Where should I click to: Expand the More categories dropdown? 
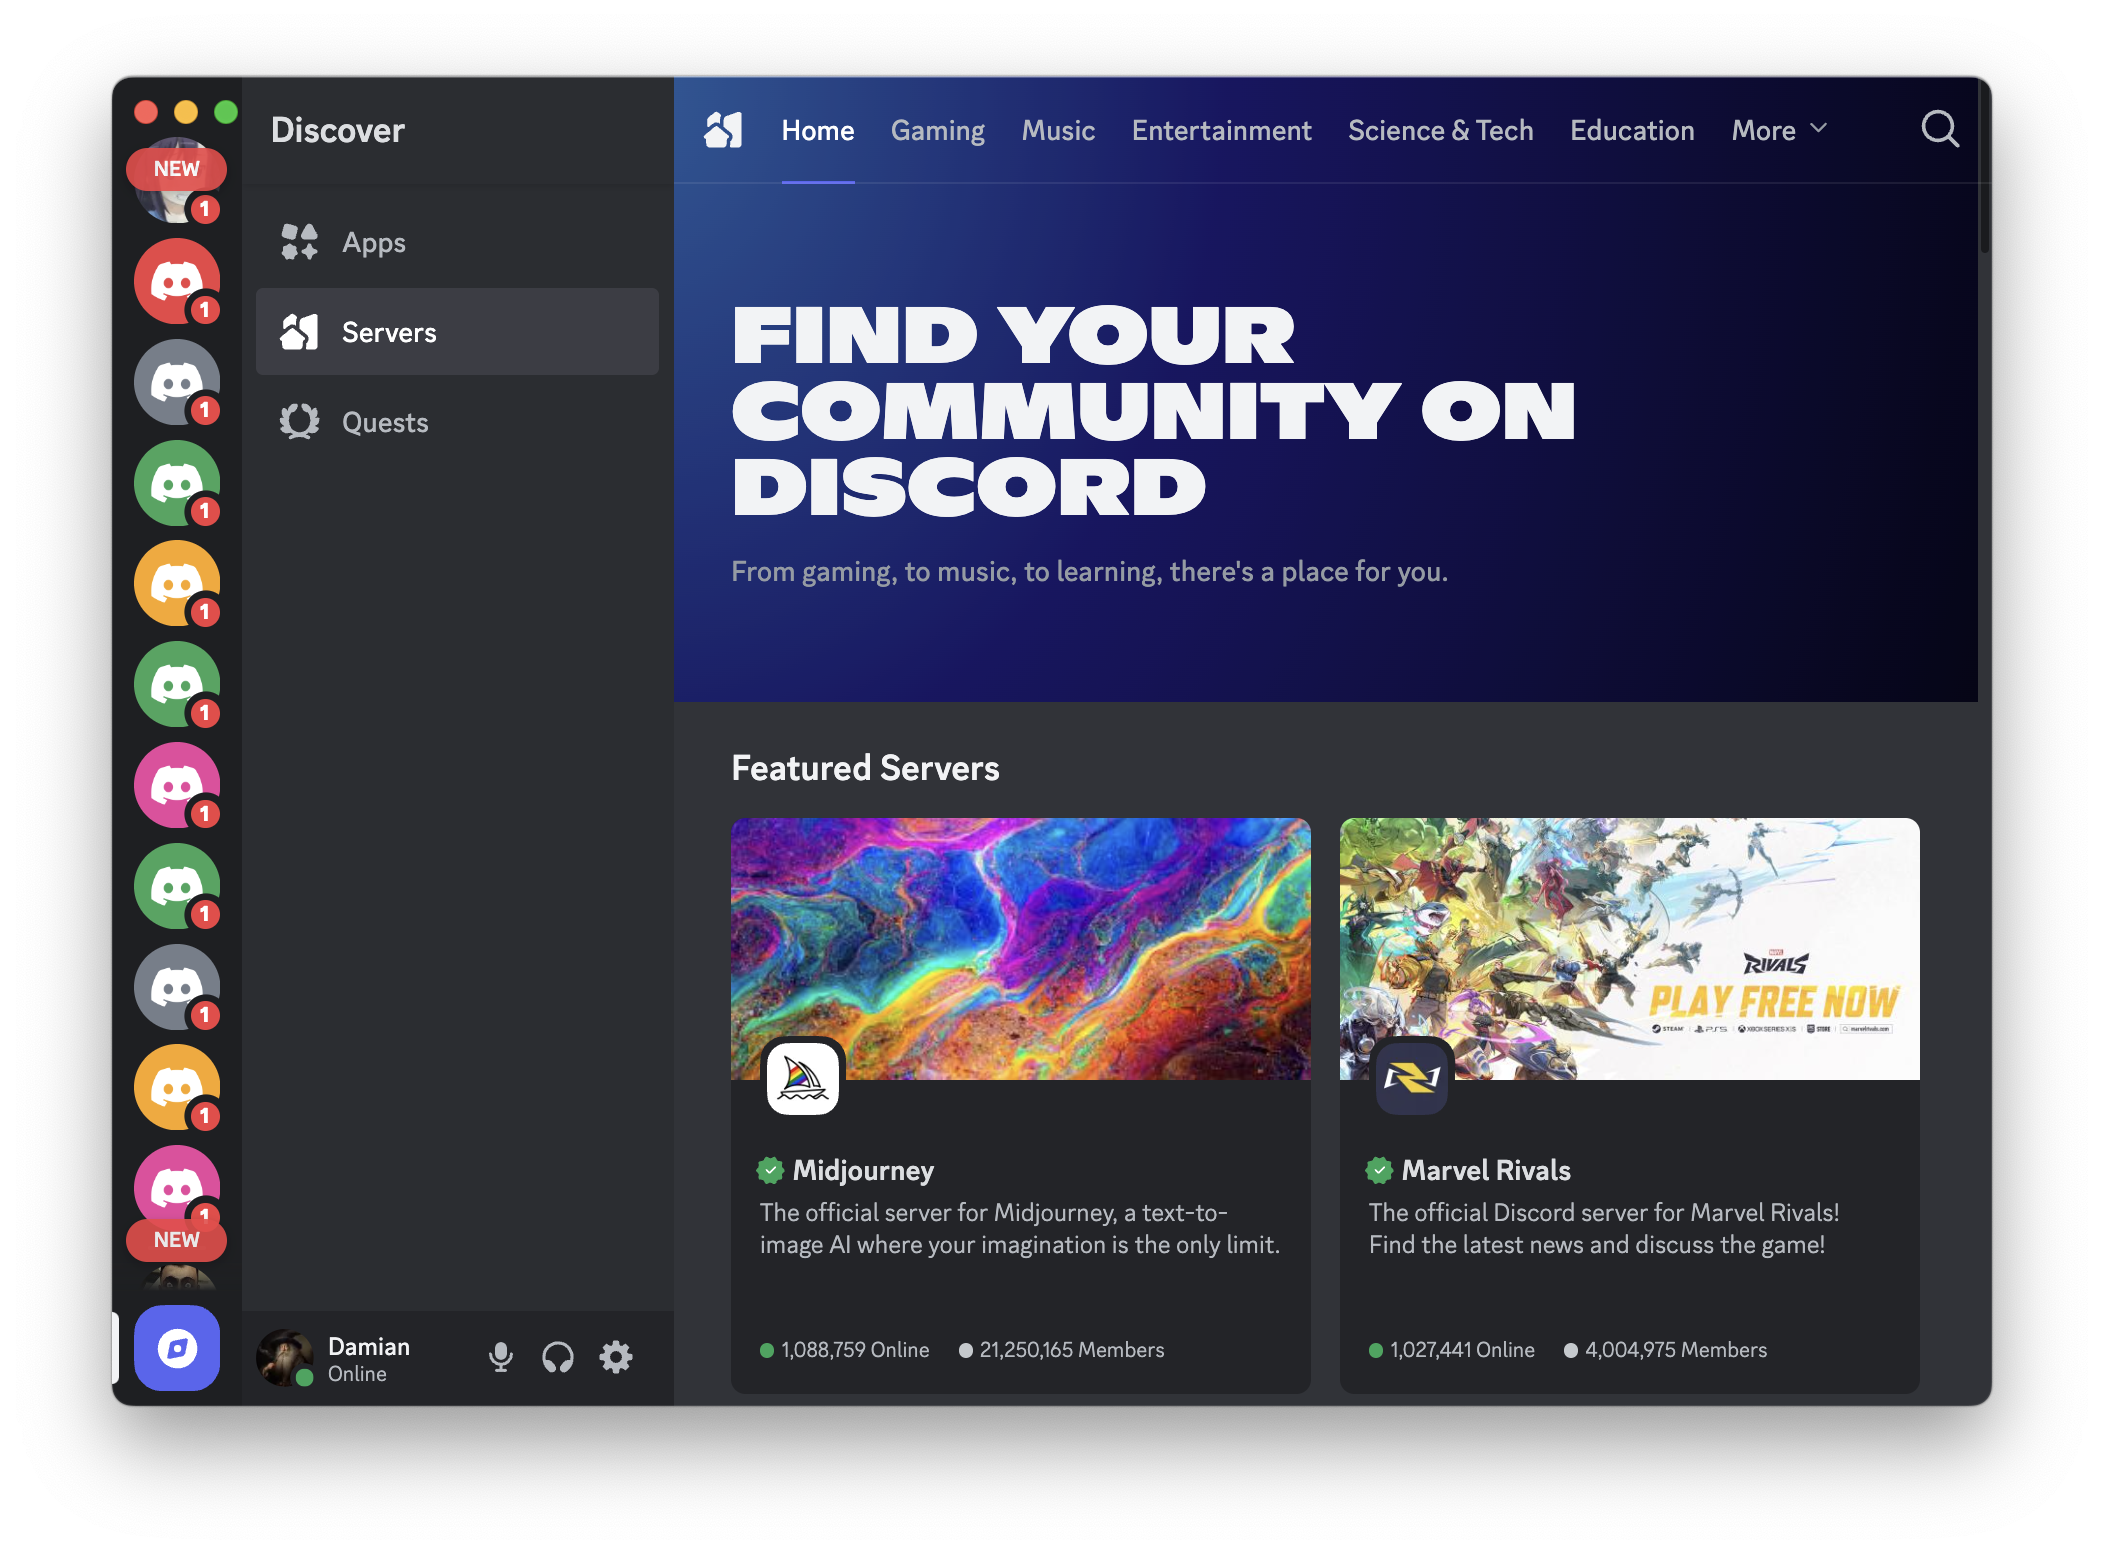pyautogui.click(x=1764, y=130)
